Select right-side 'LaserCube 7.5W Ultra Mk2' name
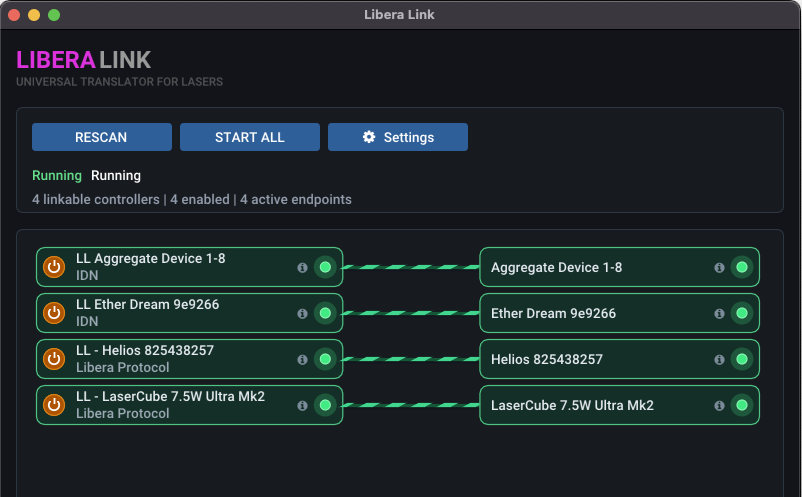Image resolution: width=802 pixels, height=497 pixels. 572,405
